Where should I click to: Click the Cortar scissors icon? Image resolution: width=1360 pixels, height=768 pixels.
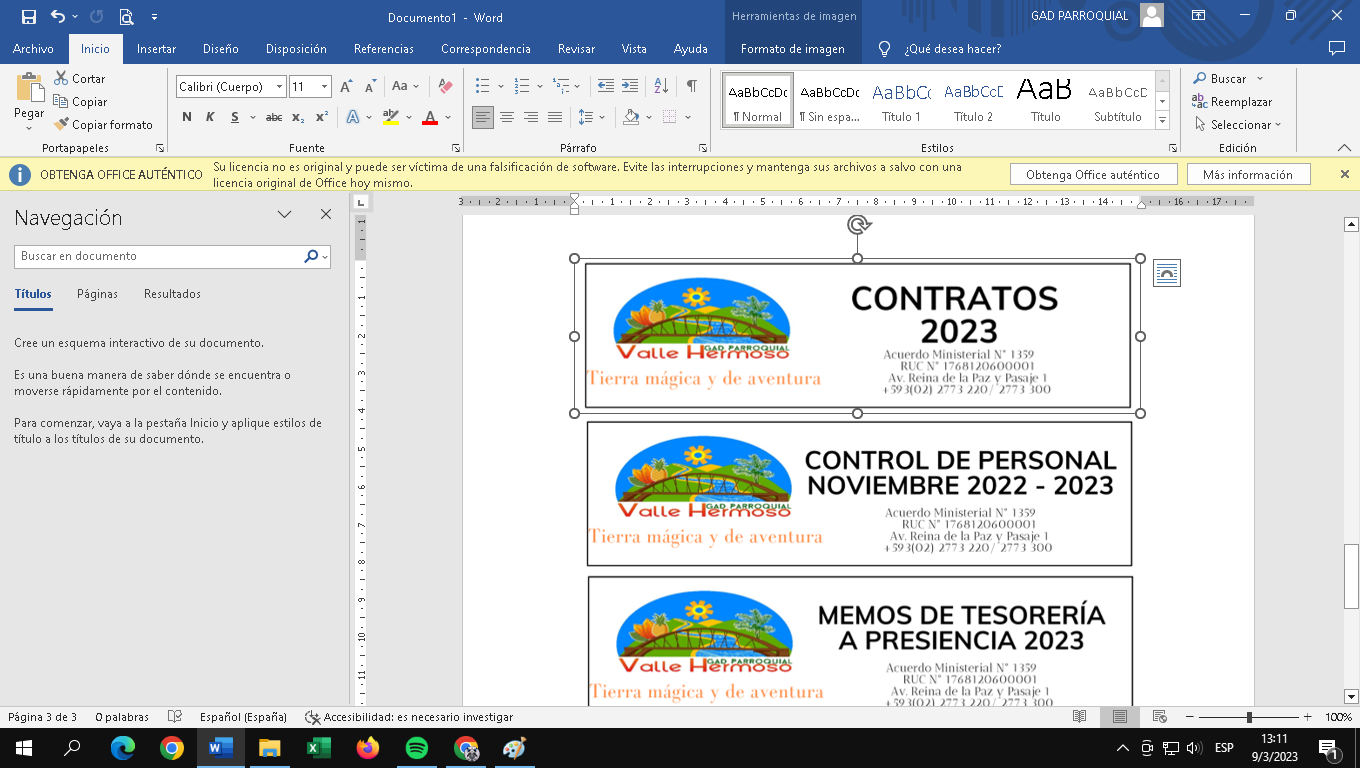point(62,78)
